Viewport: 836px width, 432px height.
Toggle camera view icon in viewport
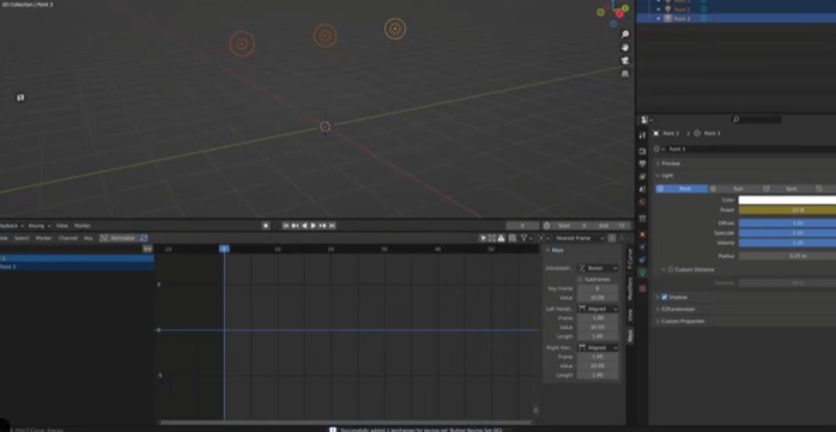[x=626, y=60]
